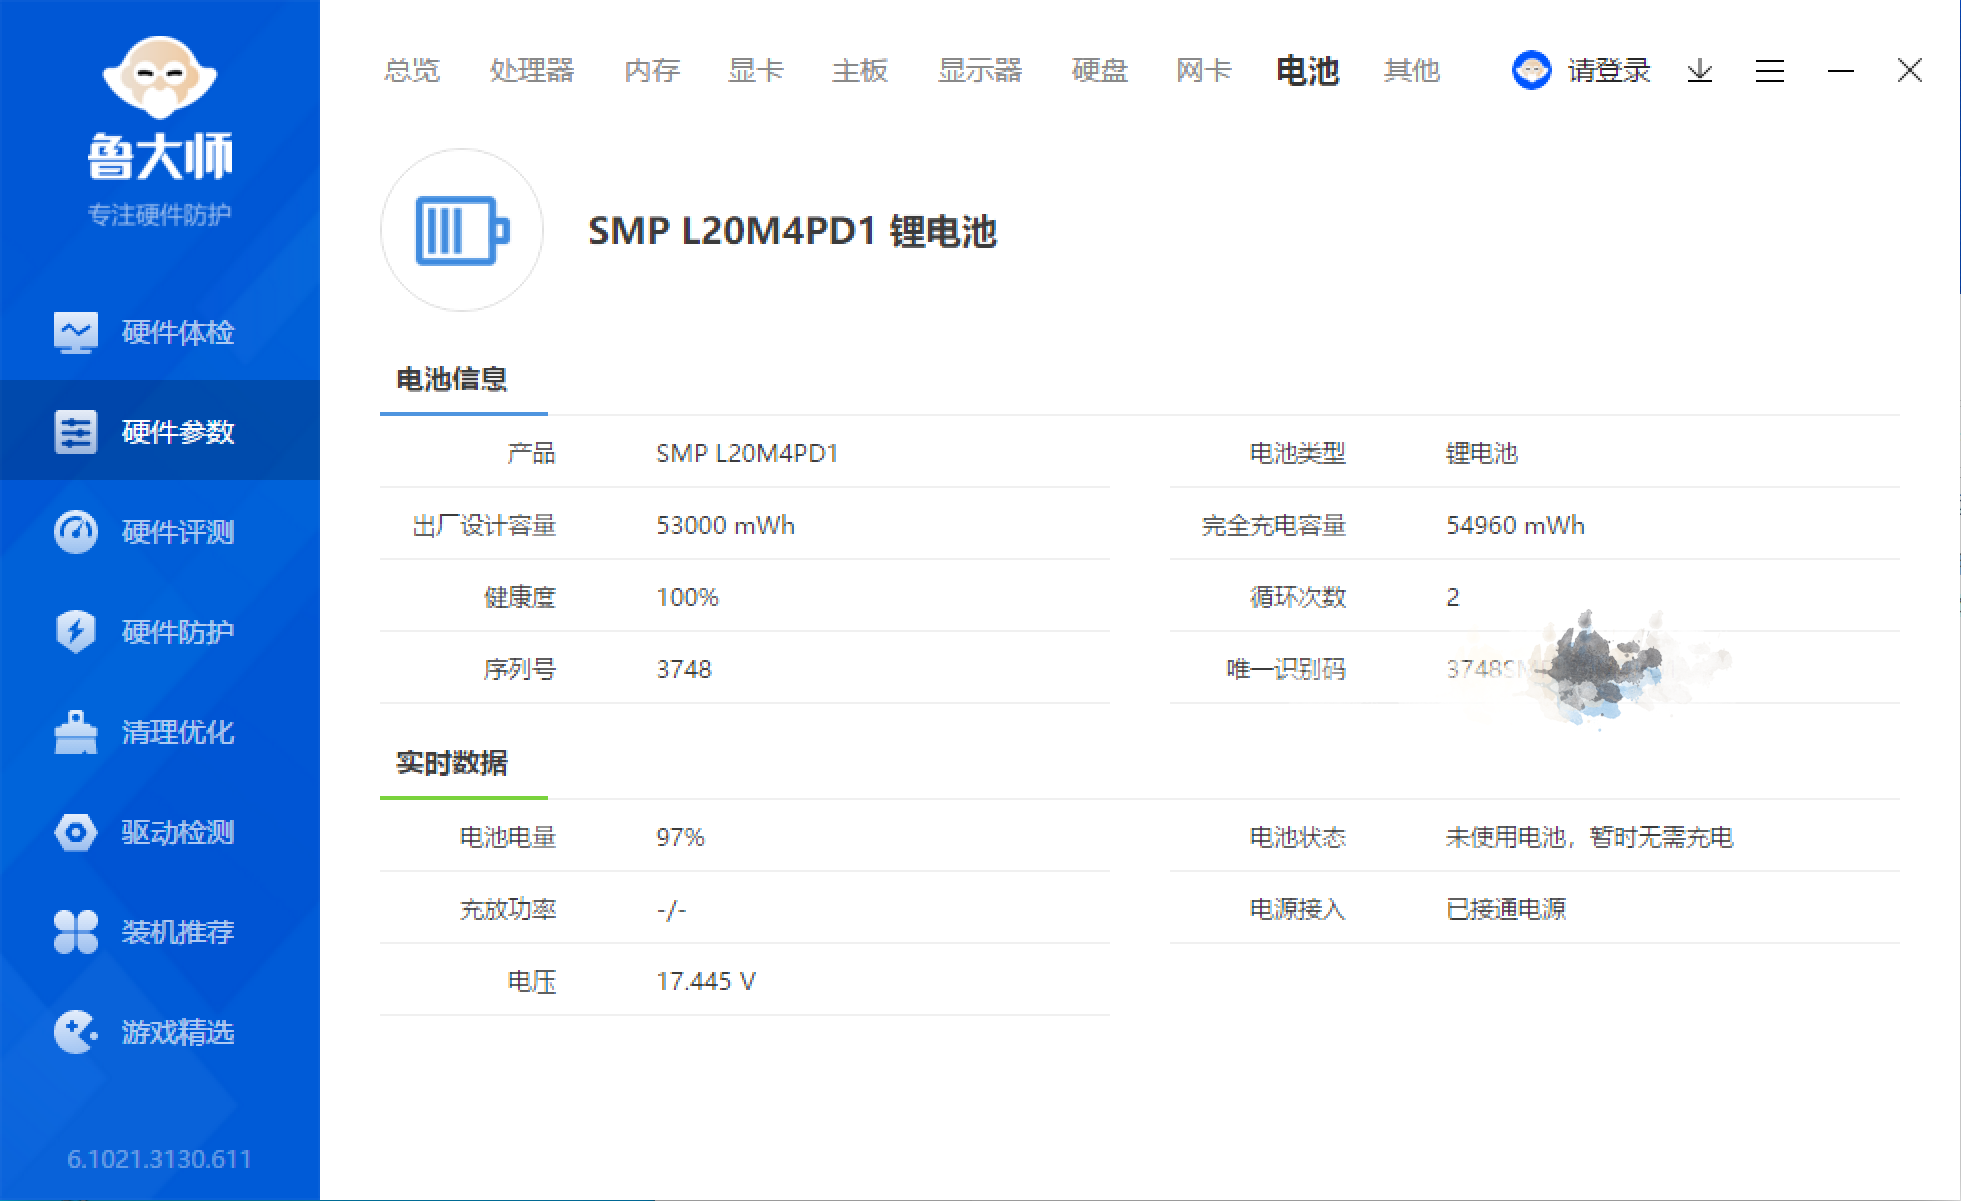1961x1201 pixels.
Task: Switch to the 网卡 tab
Action: [x=1204, y=70]
